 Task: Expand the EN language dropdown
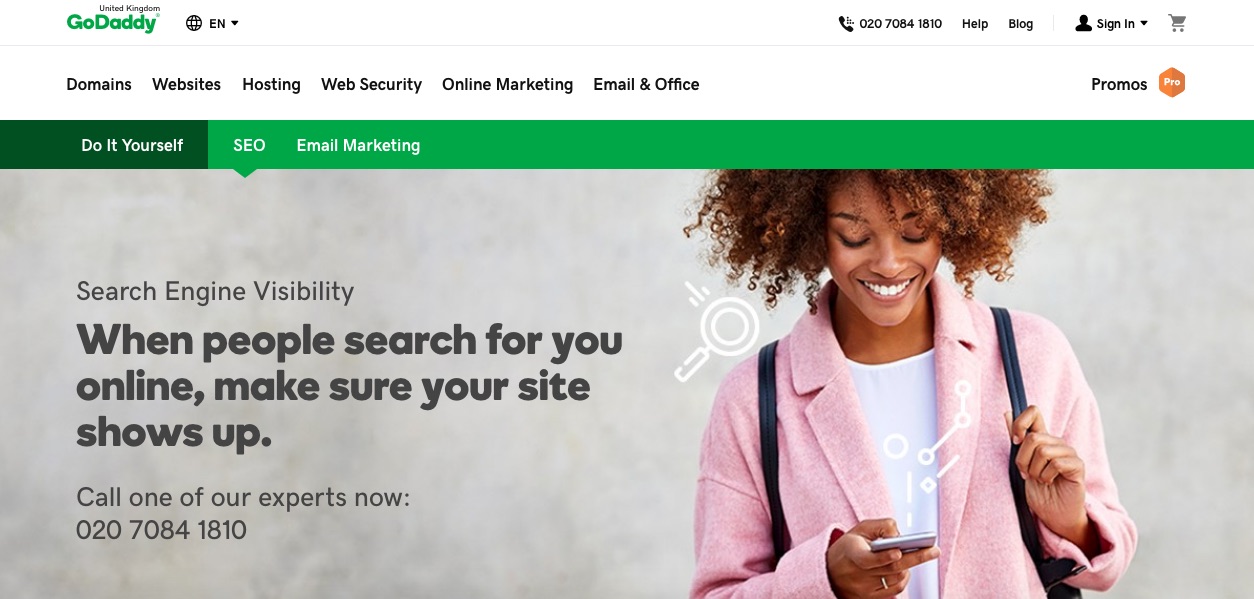tap(225, 23)
